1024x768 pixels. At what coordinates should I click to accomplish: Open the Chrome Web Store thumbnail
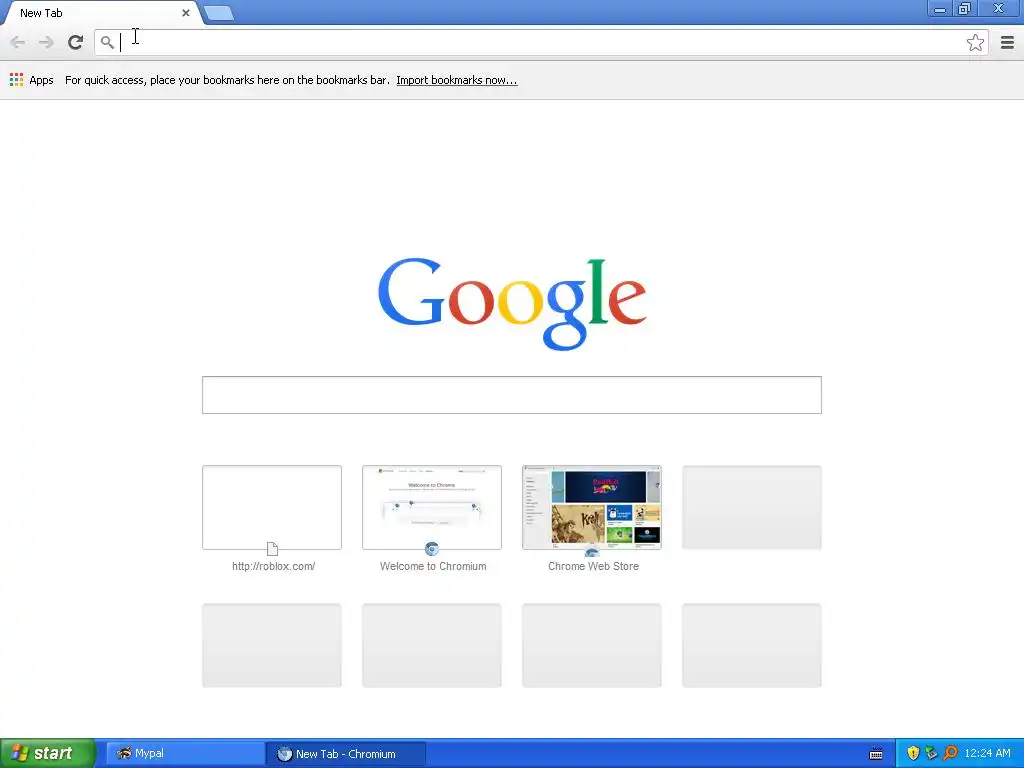592,507
